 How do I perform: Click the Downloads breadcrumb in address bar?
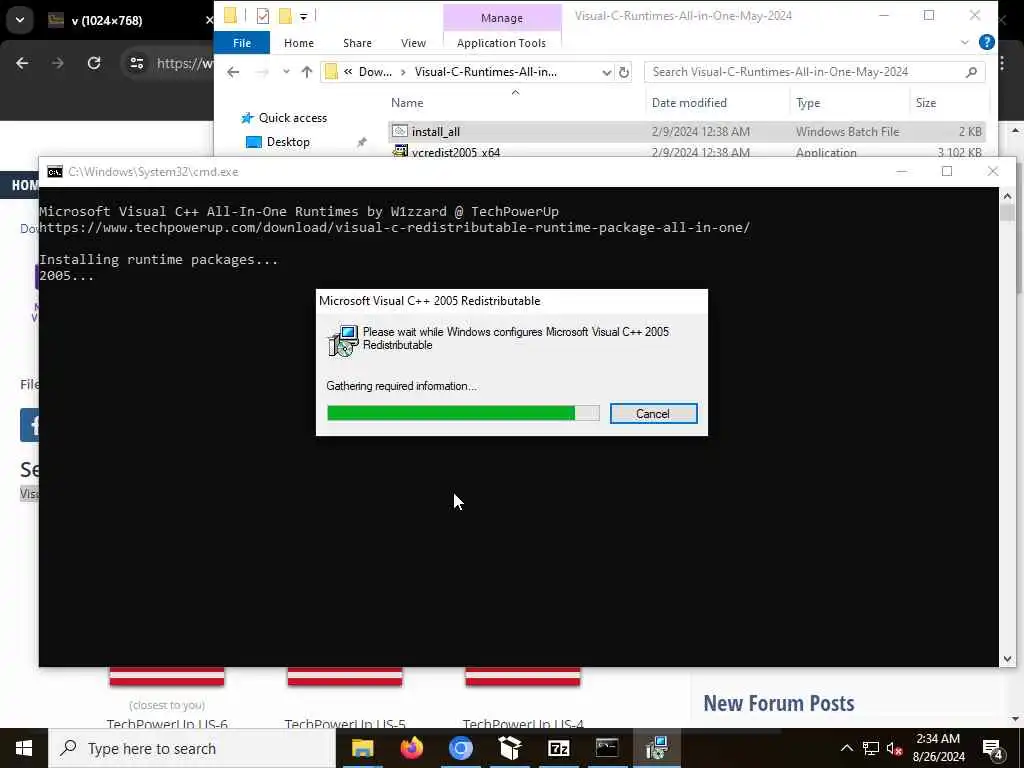point(375,72)
